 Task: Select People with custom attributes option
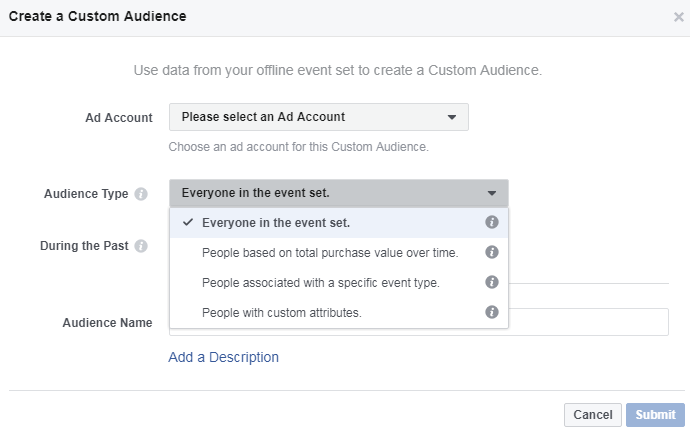click(x=281, y=312)
